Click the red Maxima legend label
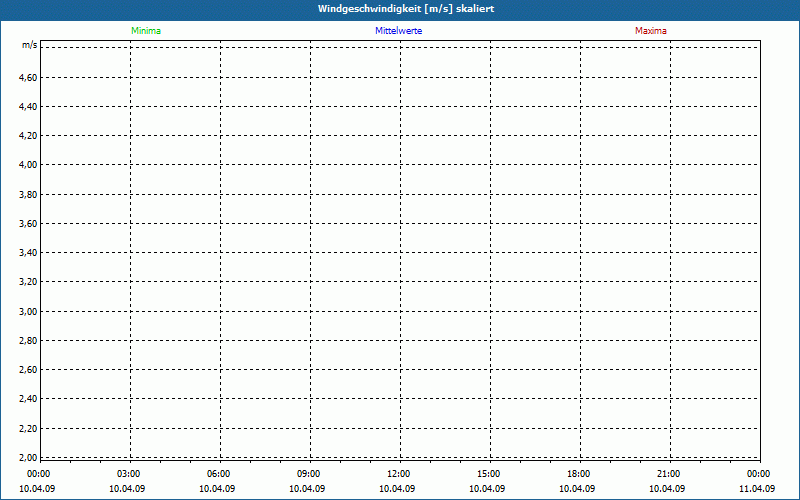Image resolution: width=800 pixels, height=500 pixels. coord(651,31)
